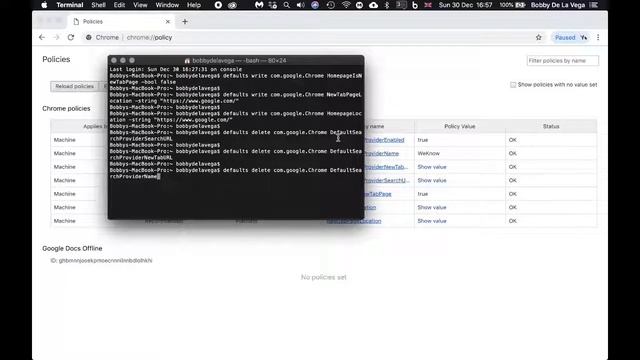
Task: Click the Terminal command line with rchProviderName
Action: click(135, 176)
